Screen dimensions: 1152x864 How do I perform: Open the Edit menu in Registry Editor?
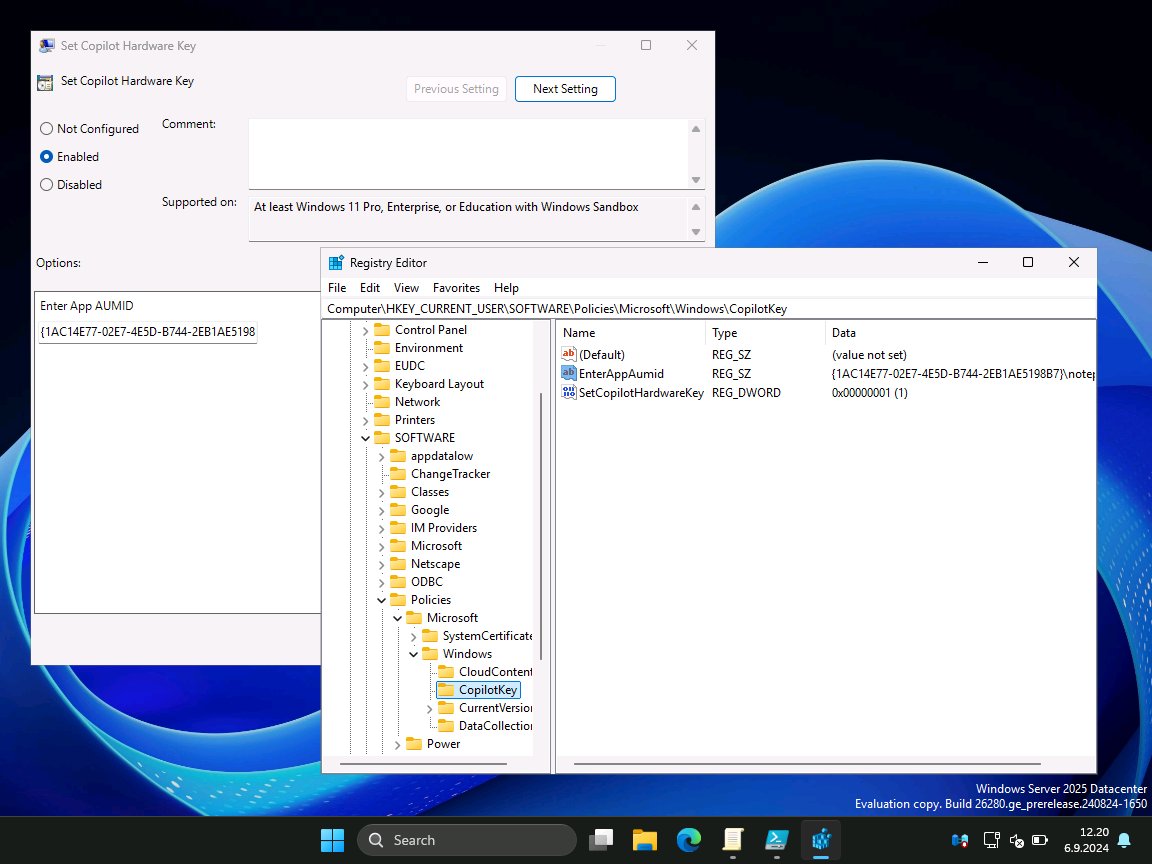tap(369, 287)
